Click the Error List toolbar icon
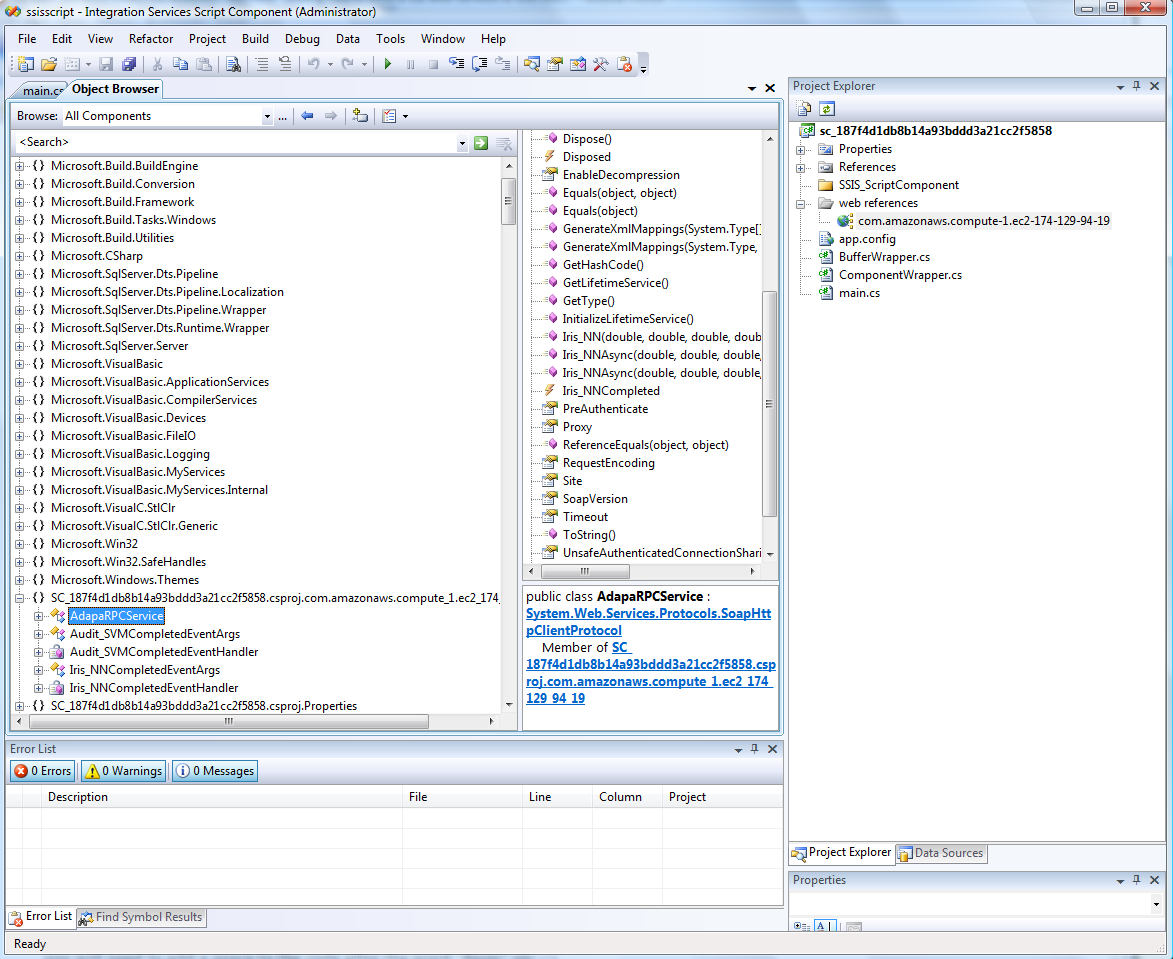Viewport: 1173px width, 959px height. tap(624, 64)
